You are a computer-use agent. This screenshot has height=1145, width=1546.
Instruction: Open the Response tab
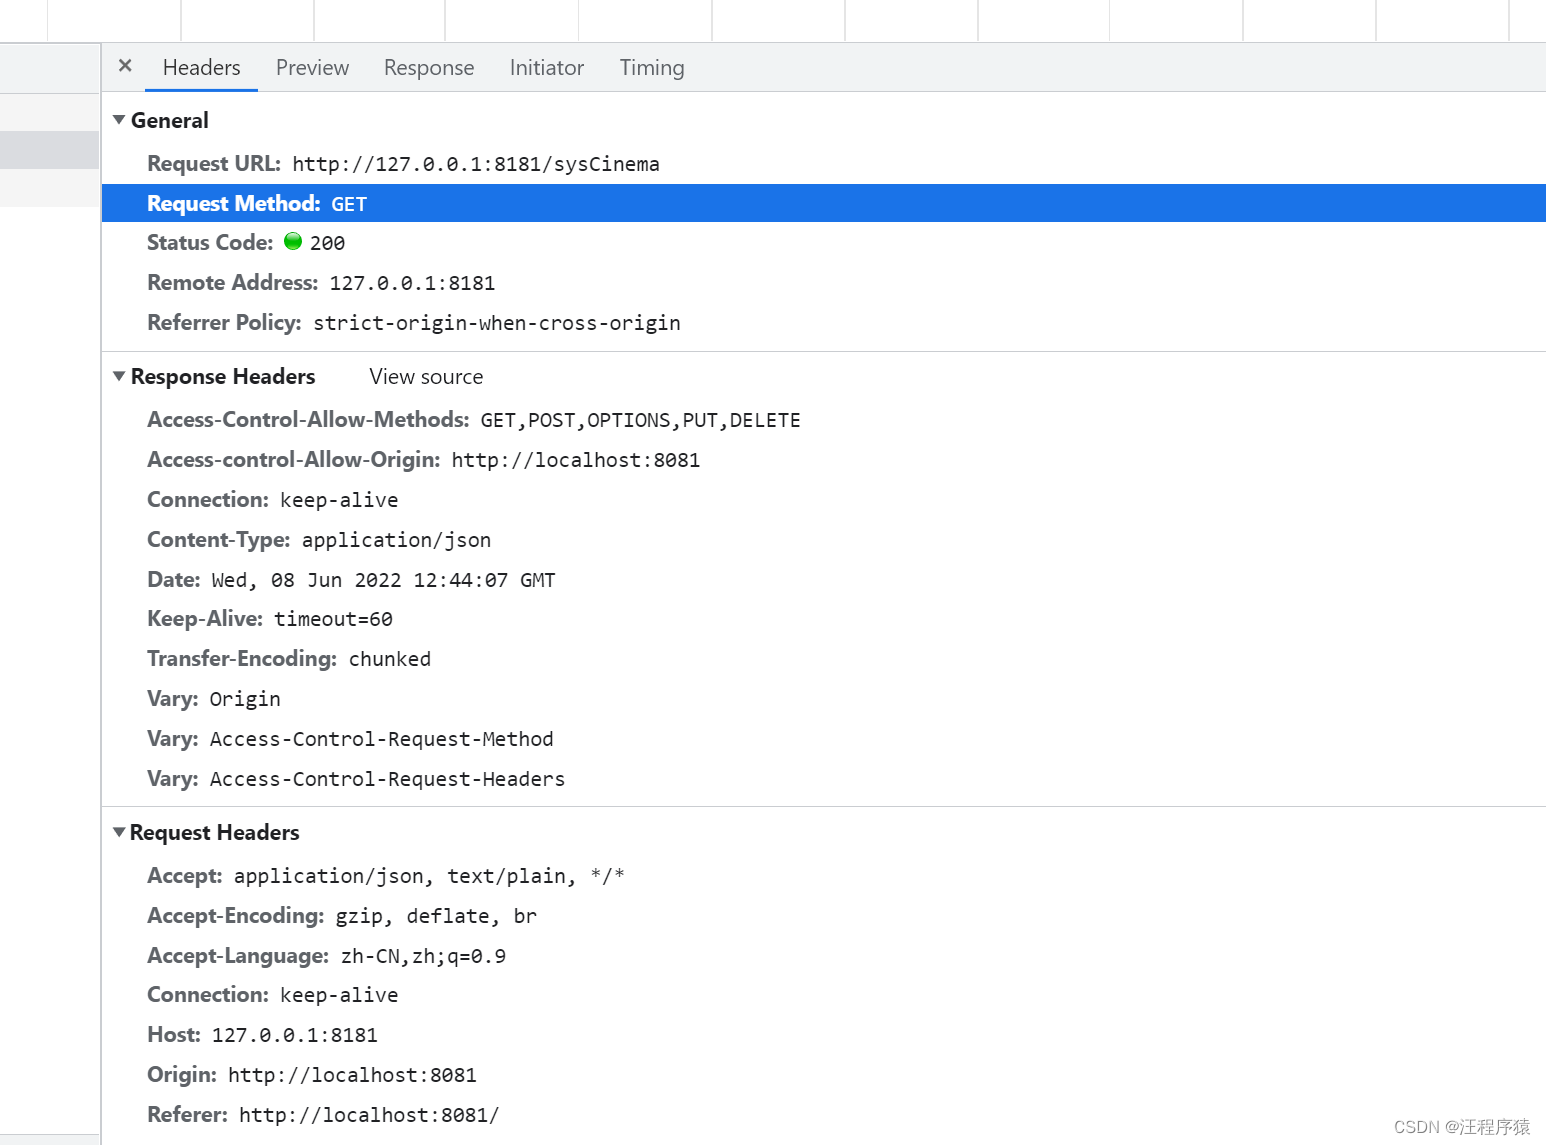[429, 68]
